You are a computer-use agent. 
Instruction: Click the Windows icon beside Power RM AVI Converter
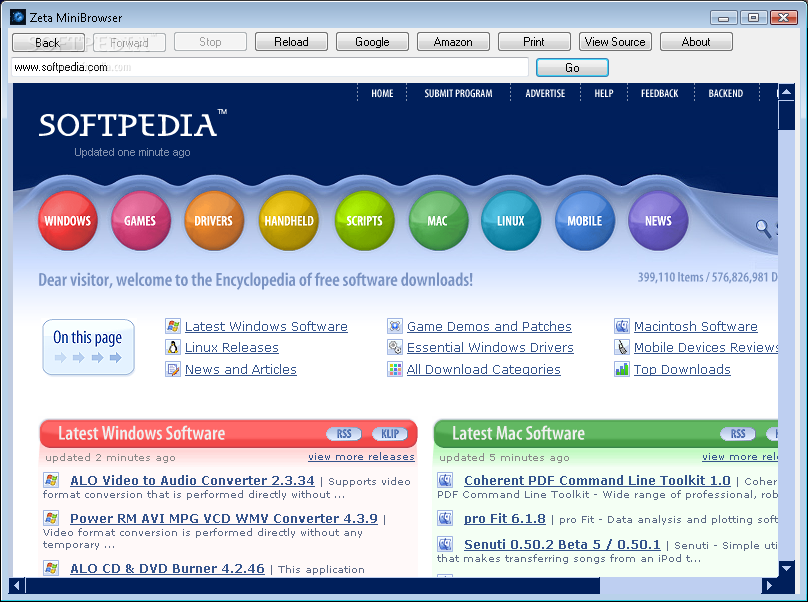pyautogui.click(x=51, y=518)
